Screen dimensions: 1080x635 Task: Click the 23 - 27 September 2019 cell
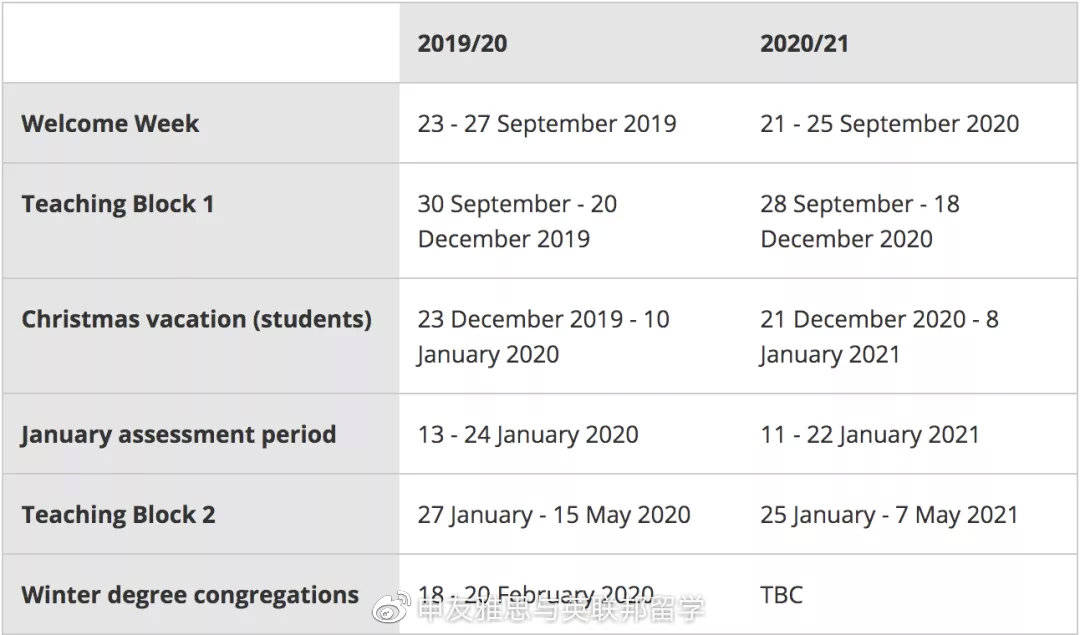click(547, 124)
